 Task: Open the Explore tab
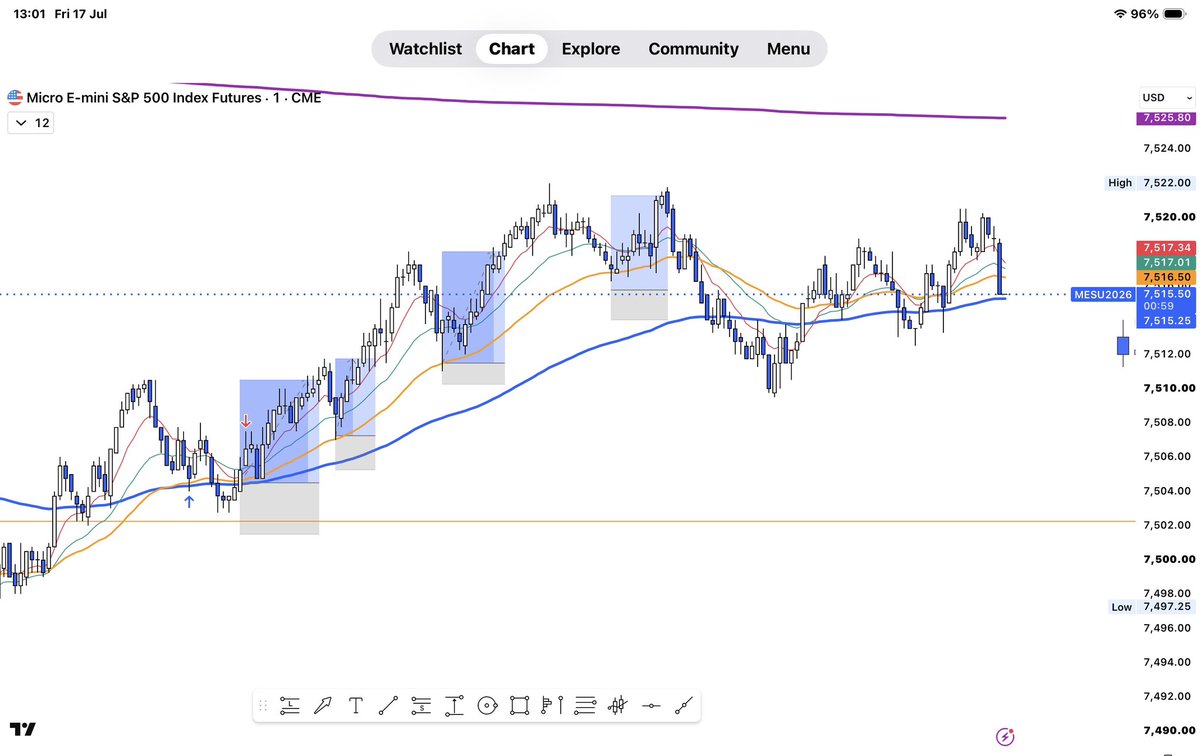[591, 48]
